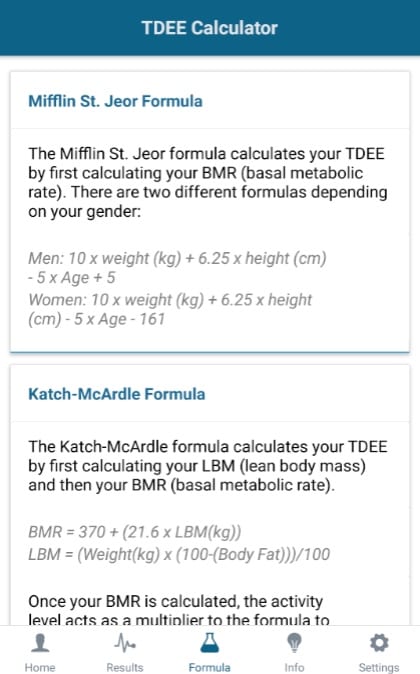
Task: Select the Formula flask icon
Action: click(209, 643)
